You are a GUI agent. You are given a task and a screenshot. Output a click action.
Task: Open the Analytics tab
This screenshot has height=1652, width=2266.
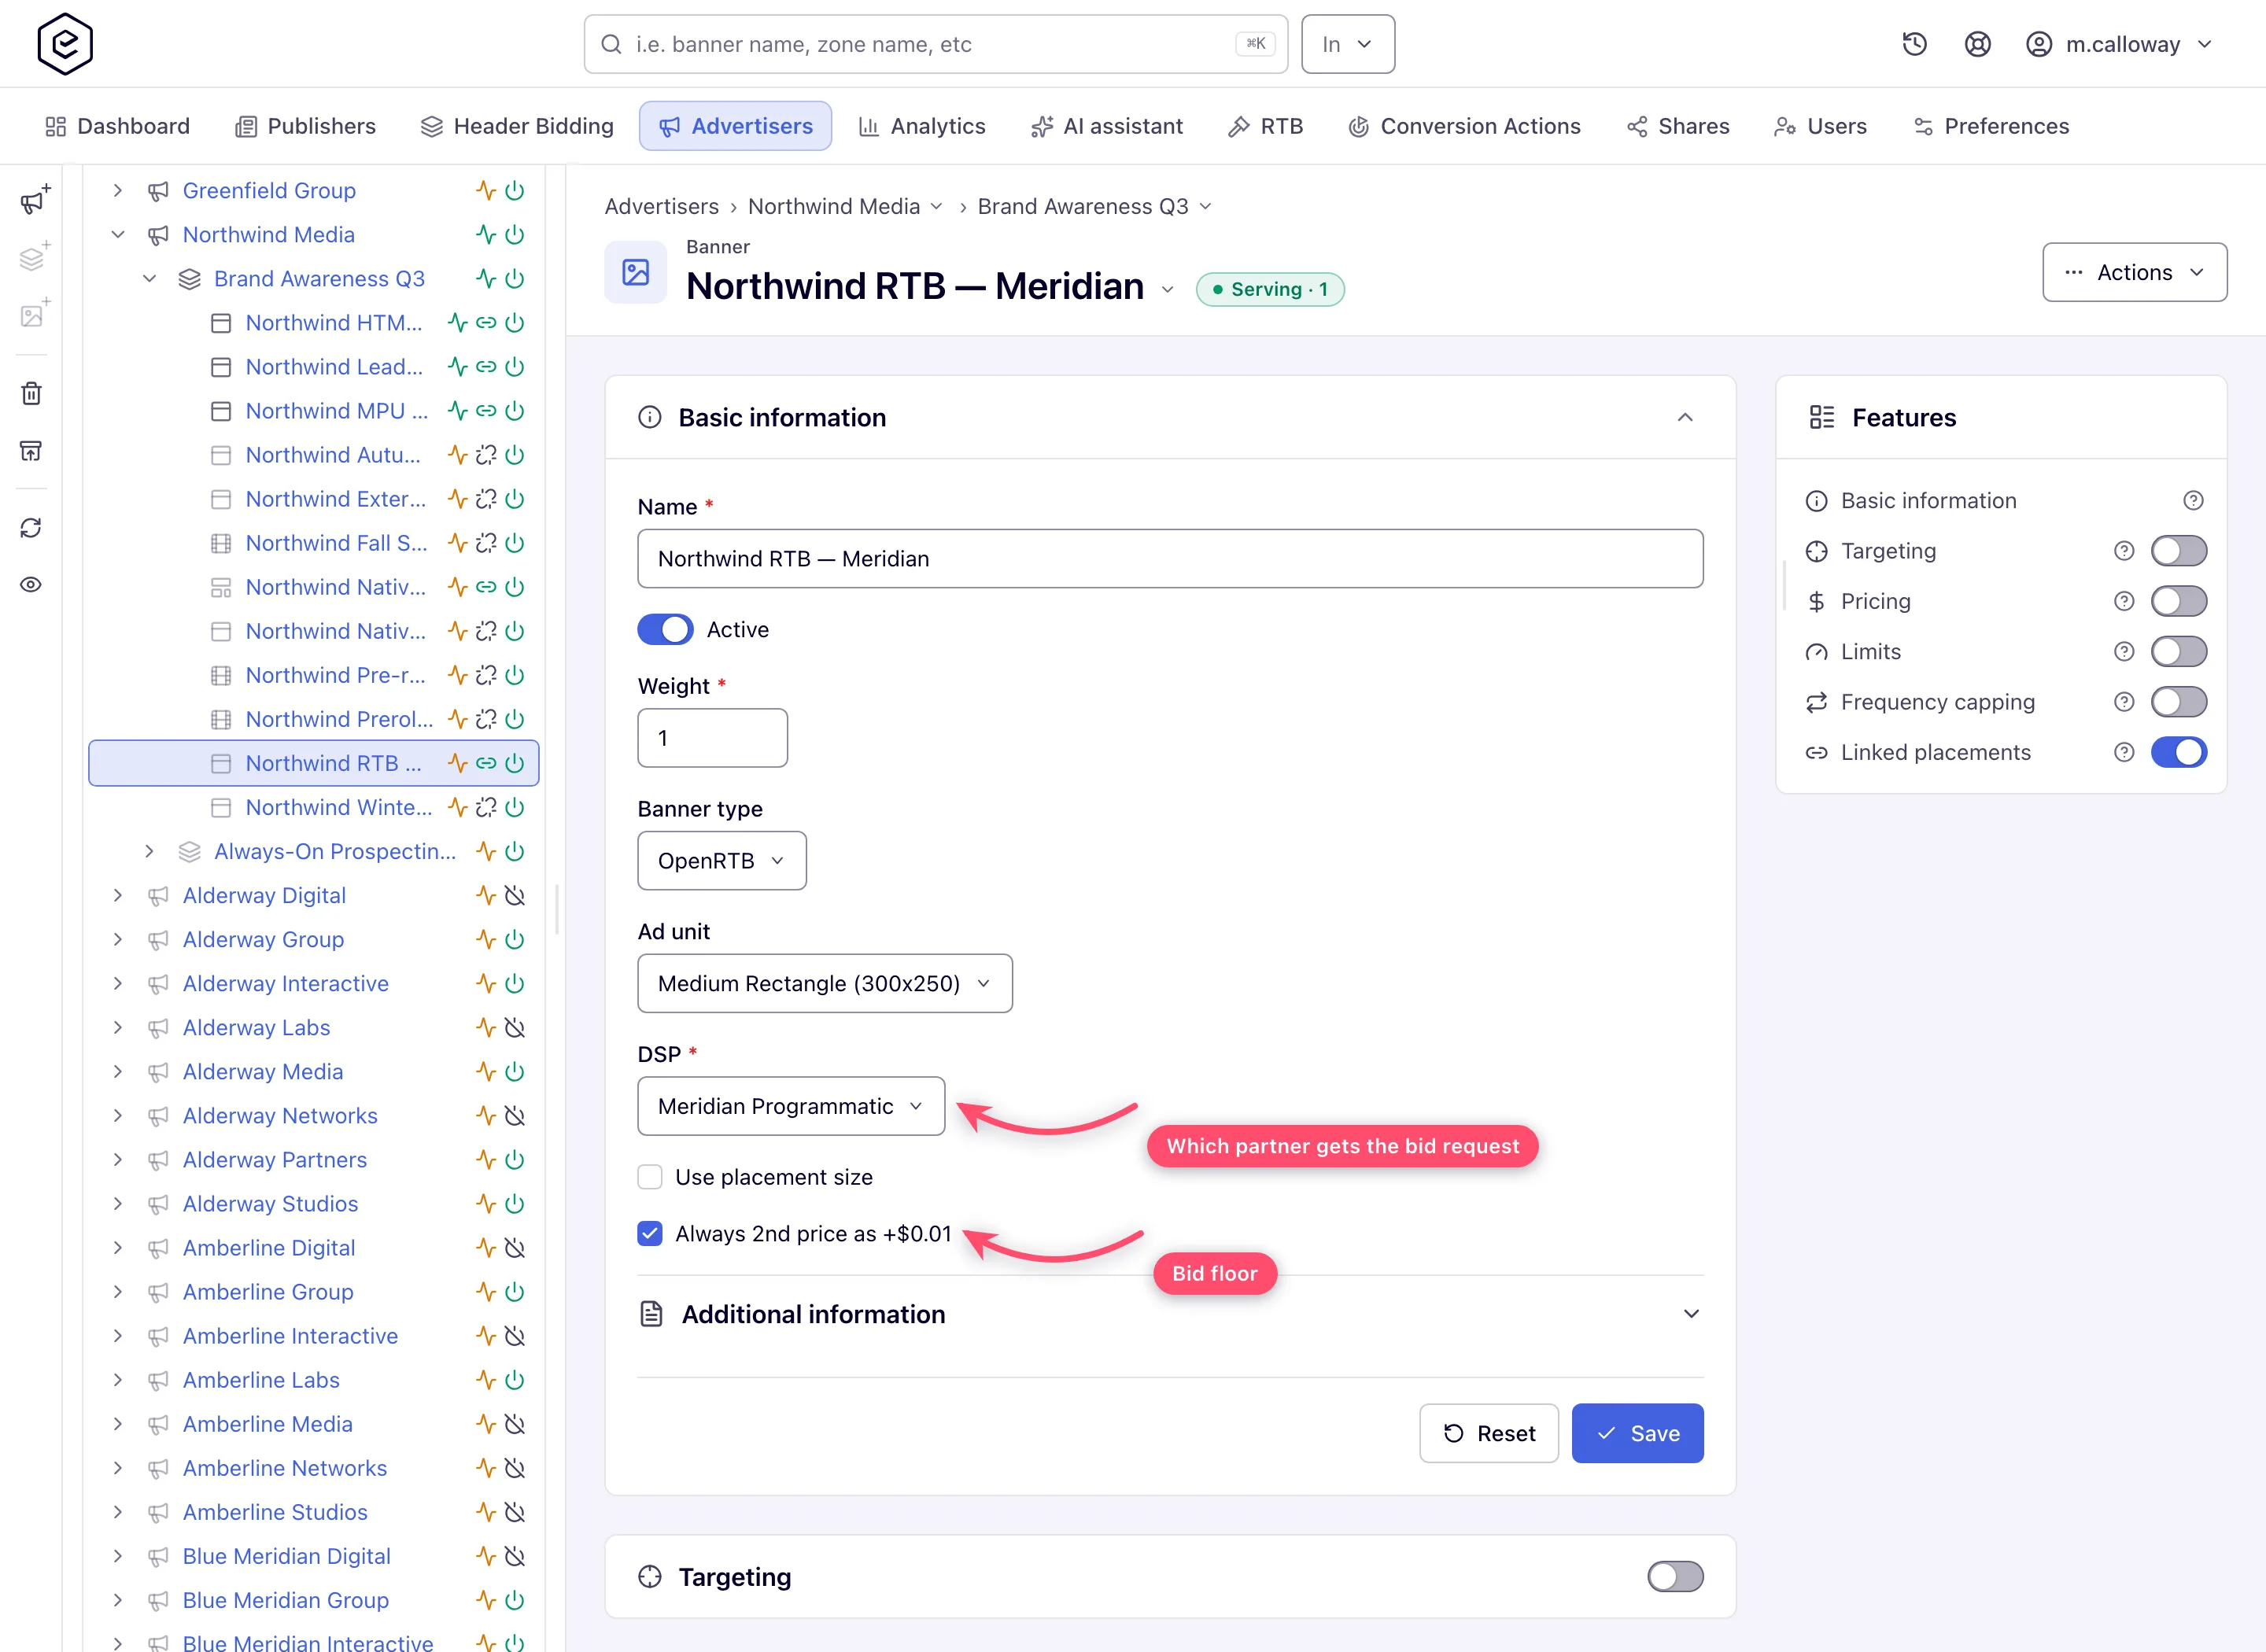(x=922, y=126)
